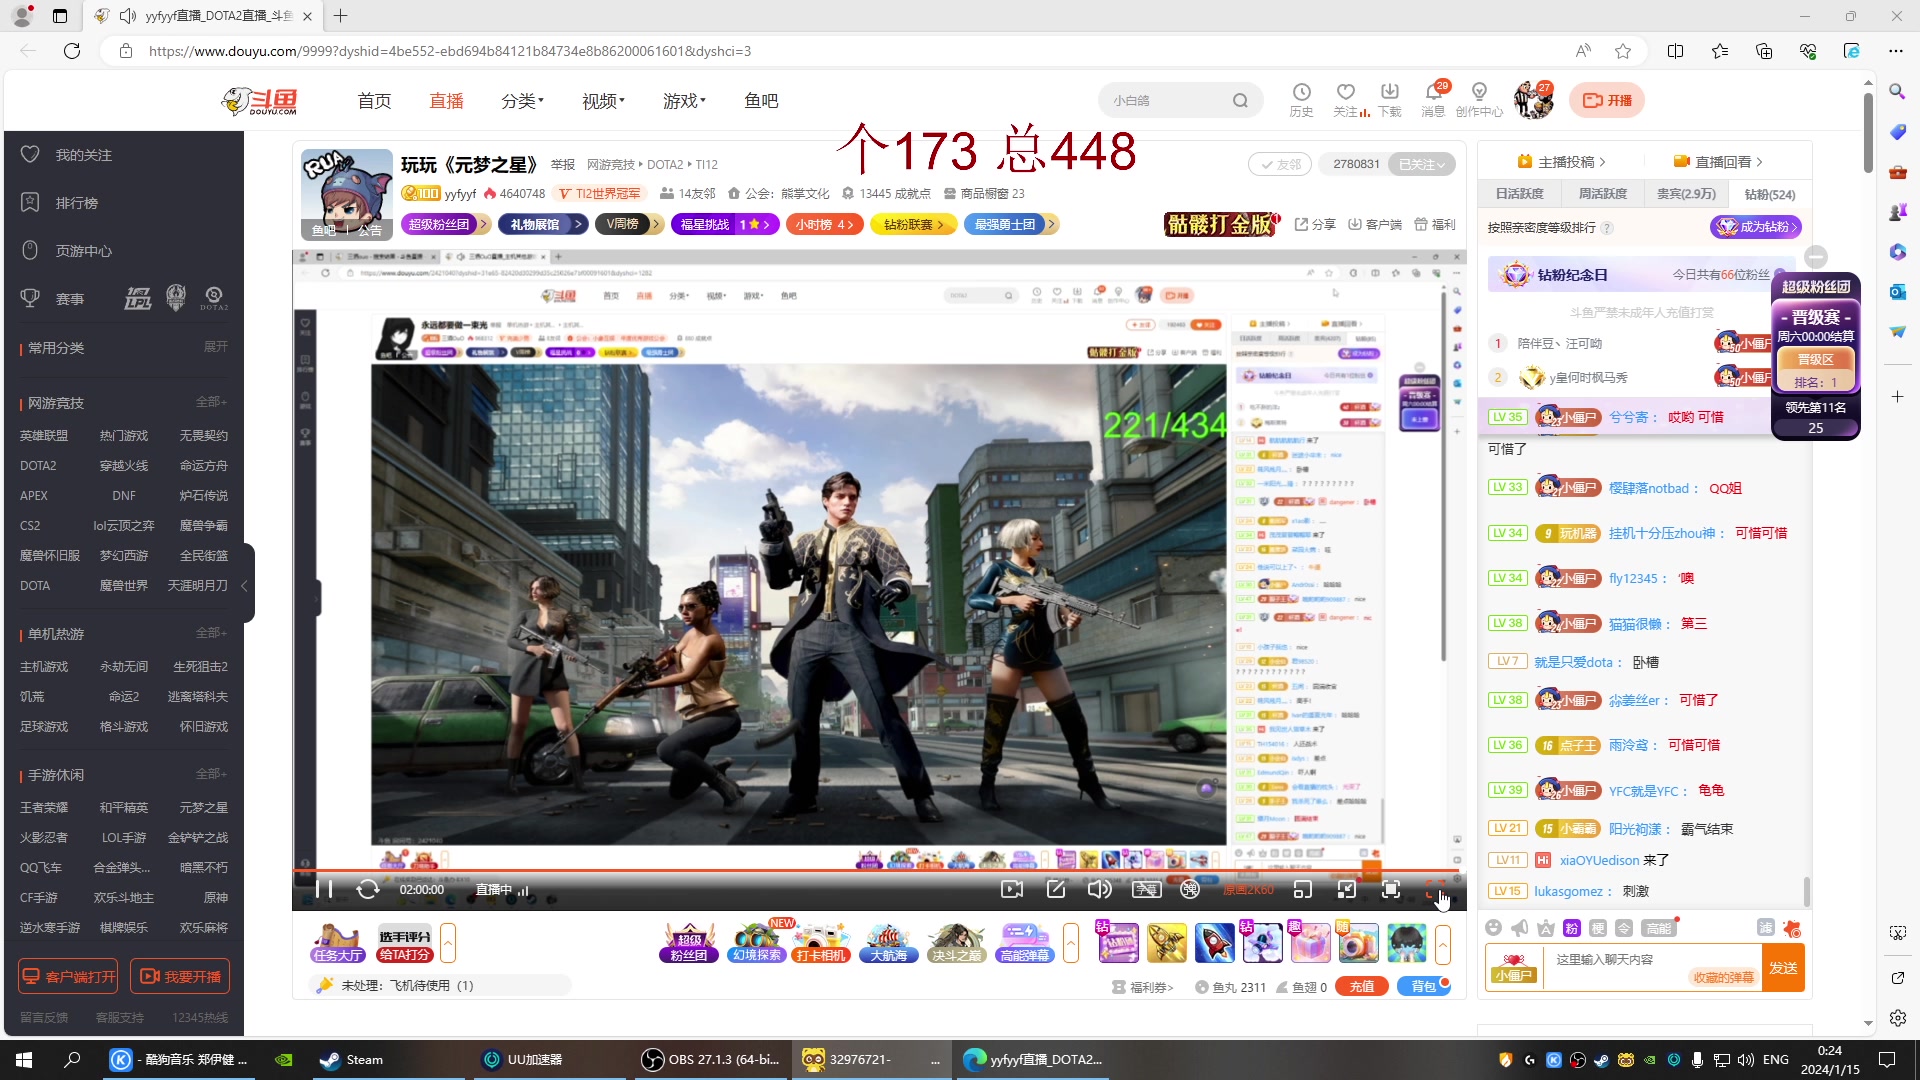Mute the browser tab audio icon

(128, 16)
